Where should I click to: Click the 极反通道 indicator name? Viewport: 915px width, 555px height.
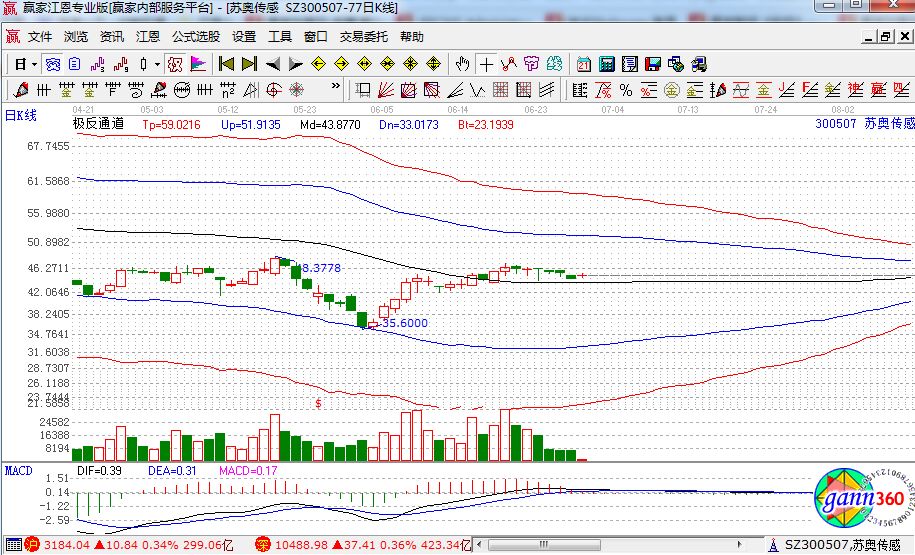[98, 125]
